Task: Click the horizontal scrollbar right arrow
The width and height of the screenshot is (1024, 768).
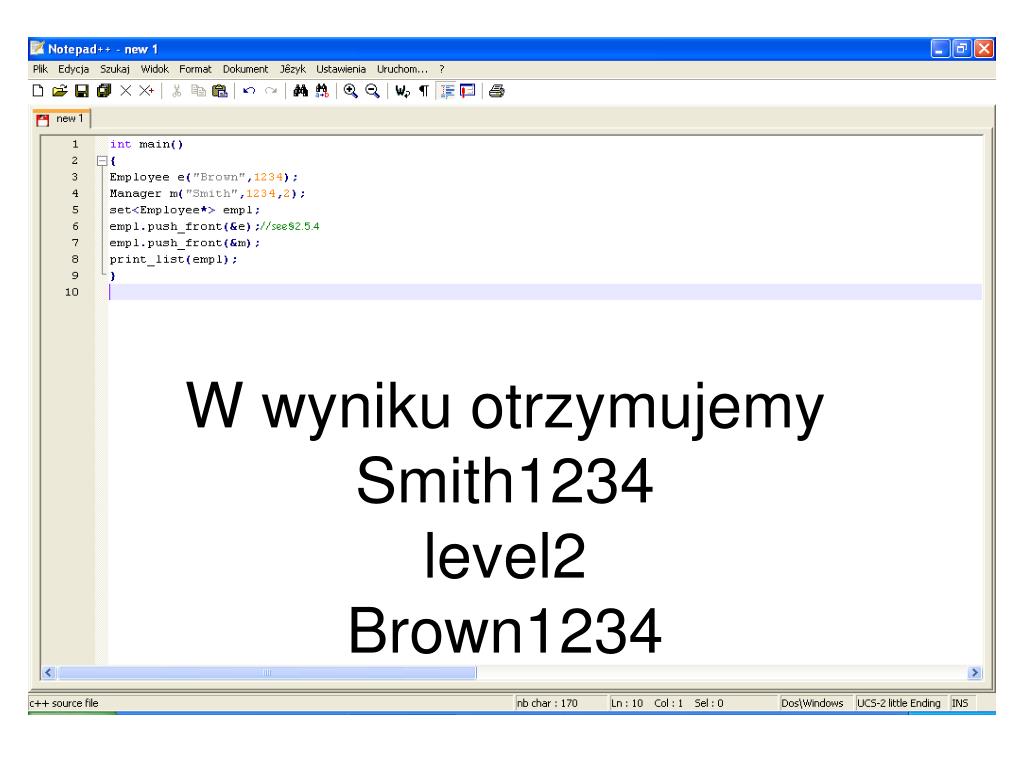Action: point(974,673)
